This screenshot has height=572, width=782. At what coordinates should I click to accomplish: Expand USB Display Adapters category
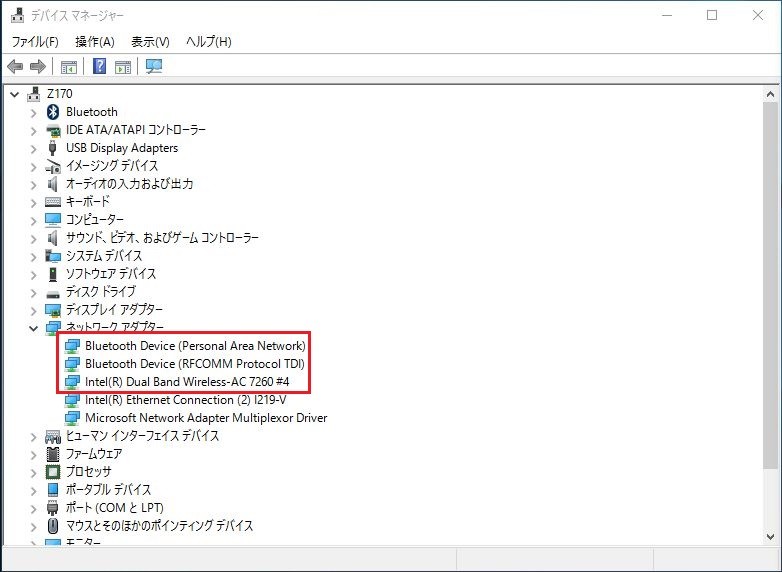click(x=33, y=149)
